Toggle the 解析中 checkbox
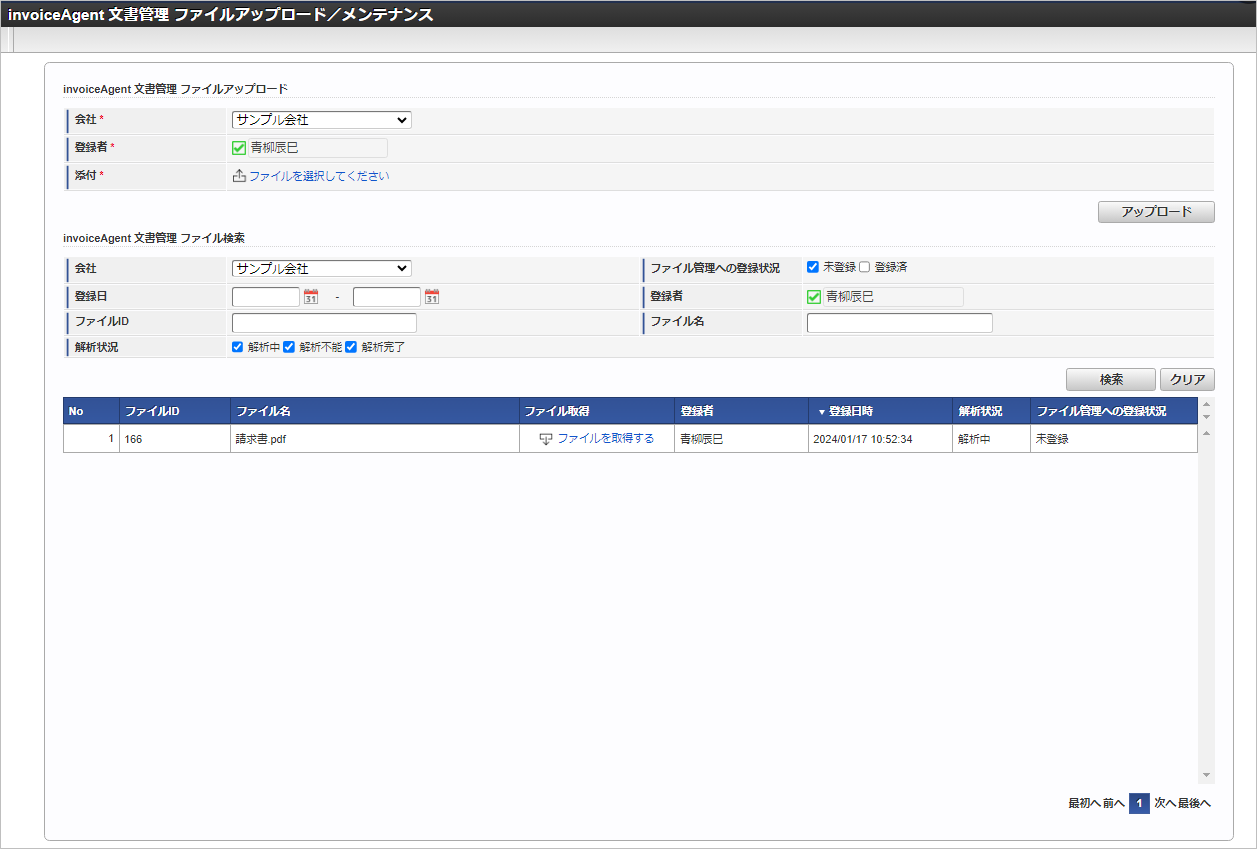The width and height of the screenshot is (1257, 849). (238, 347)
